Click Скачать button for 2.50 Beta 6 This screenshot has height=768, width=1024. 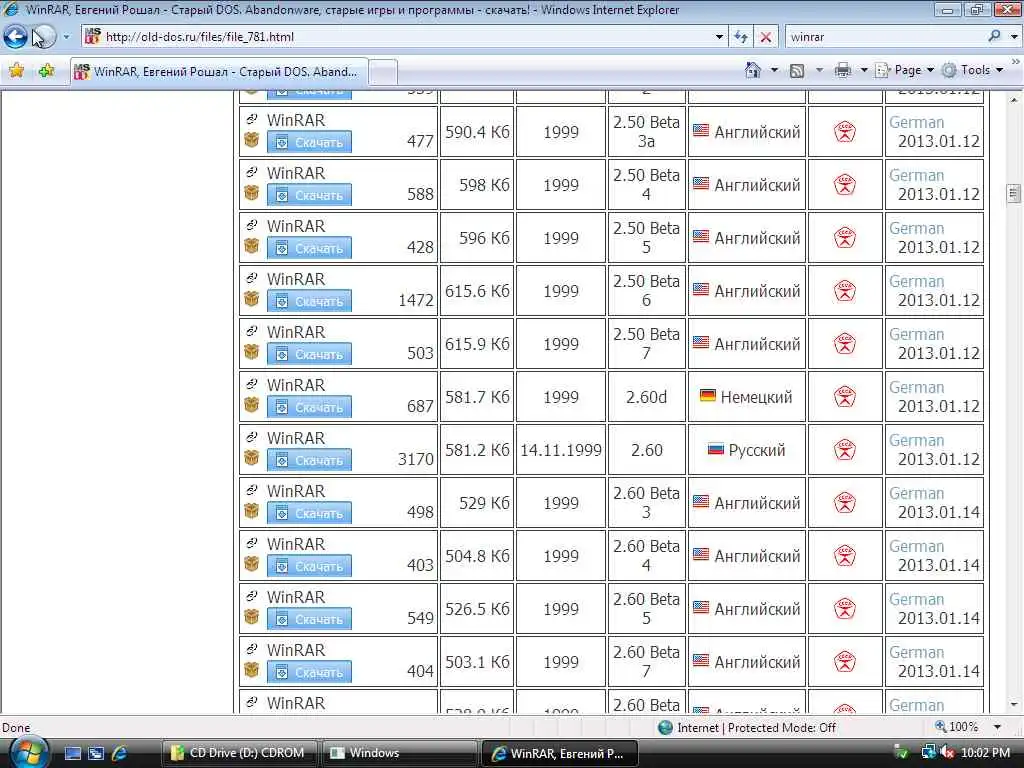tap(309, 301)
